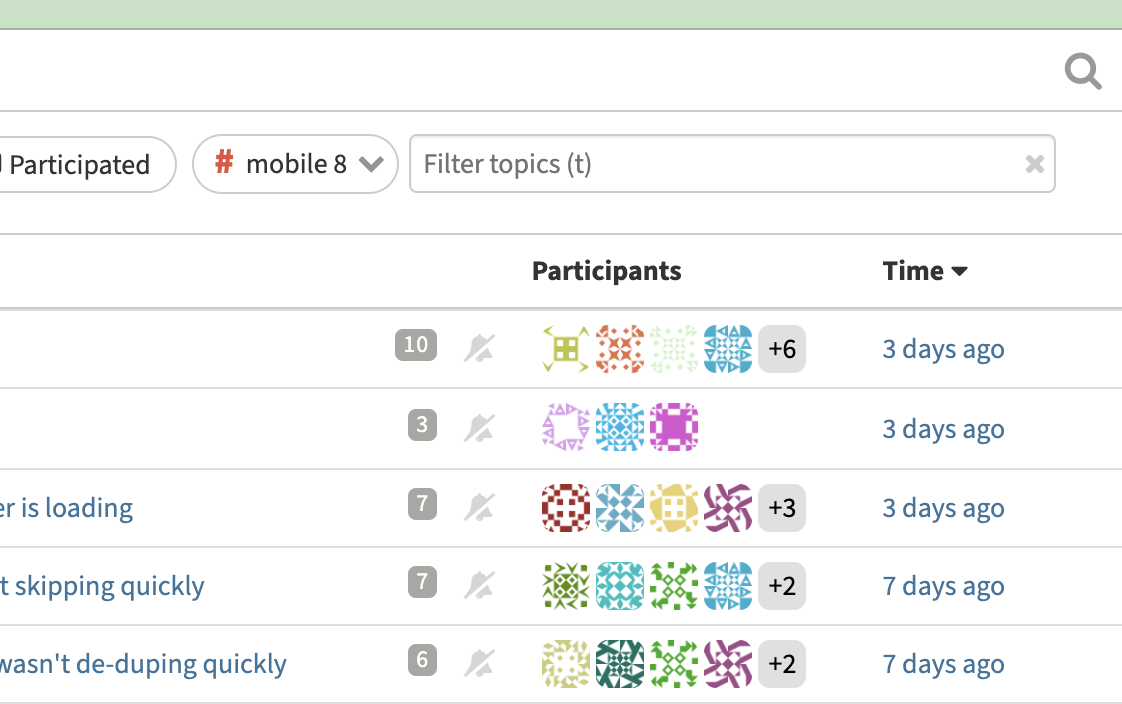Screen dimensions: 1122x704
Task: Open the mobile 8 channel dropdown
Action: point(296,164)
